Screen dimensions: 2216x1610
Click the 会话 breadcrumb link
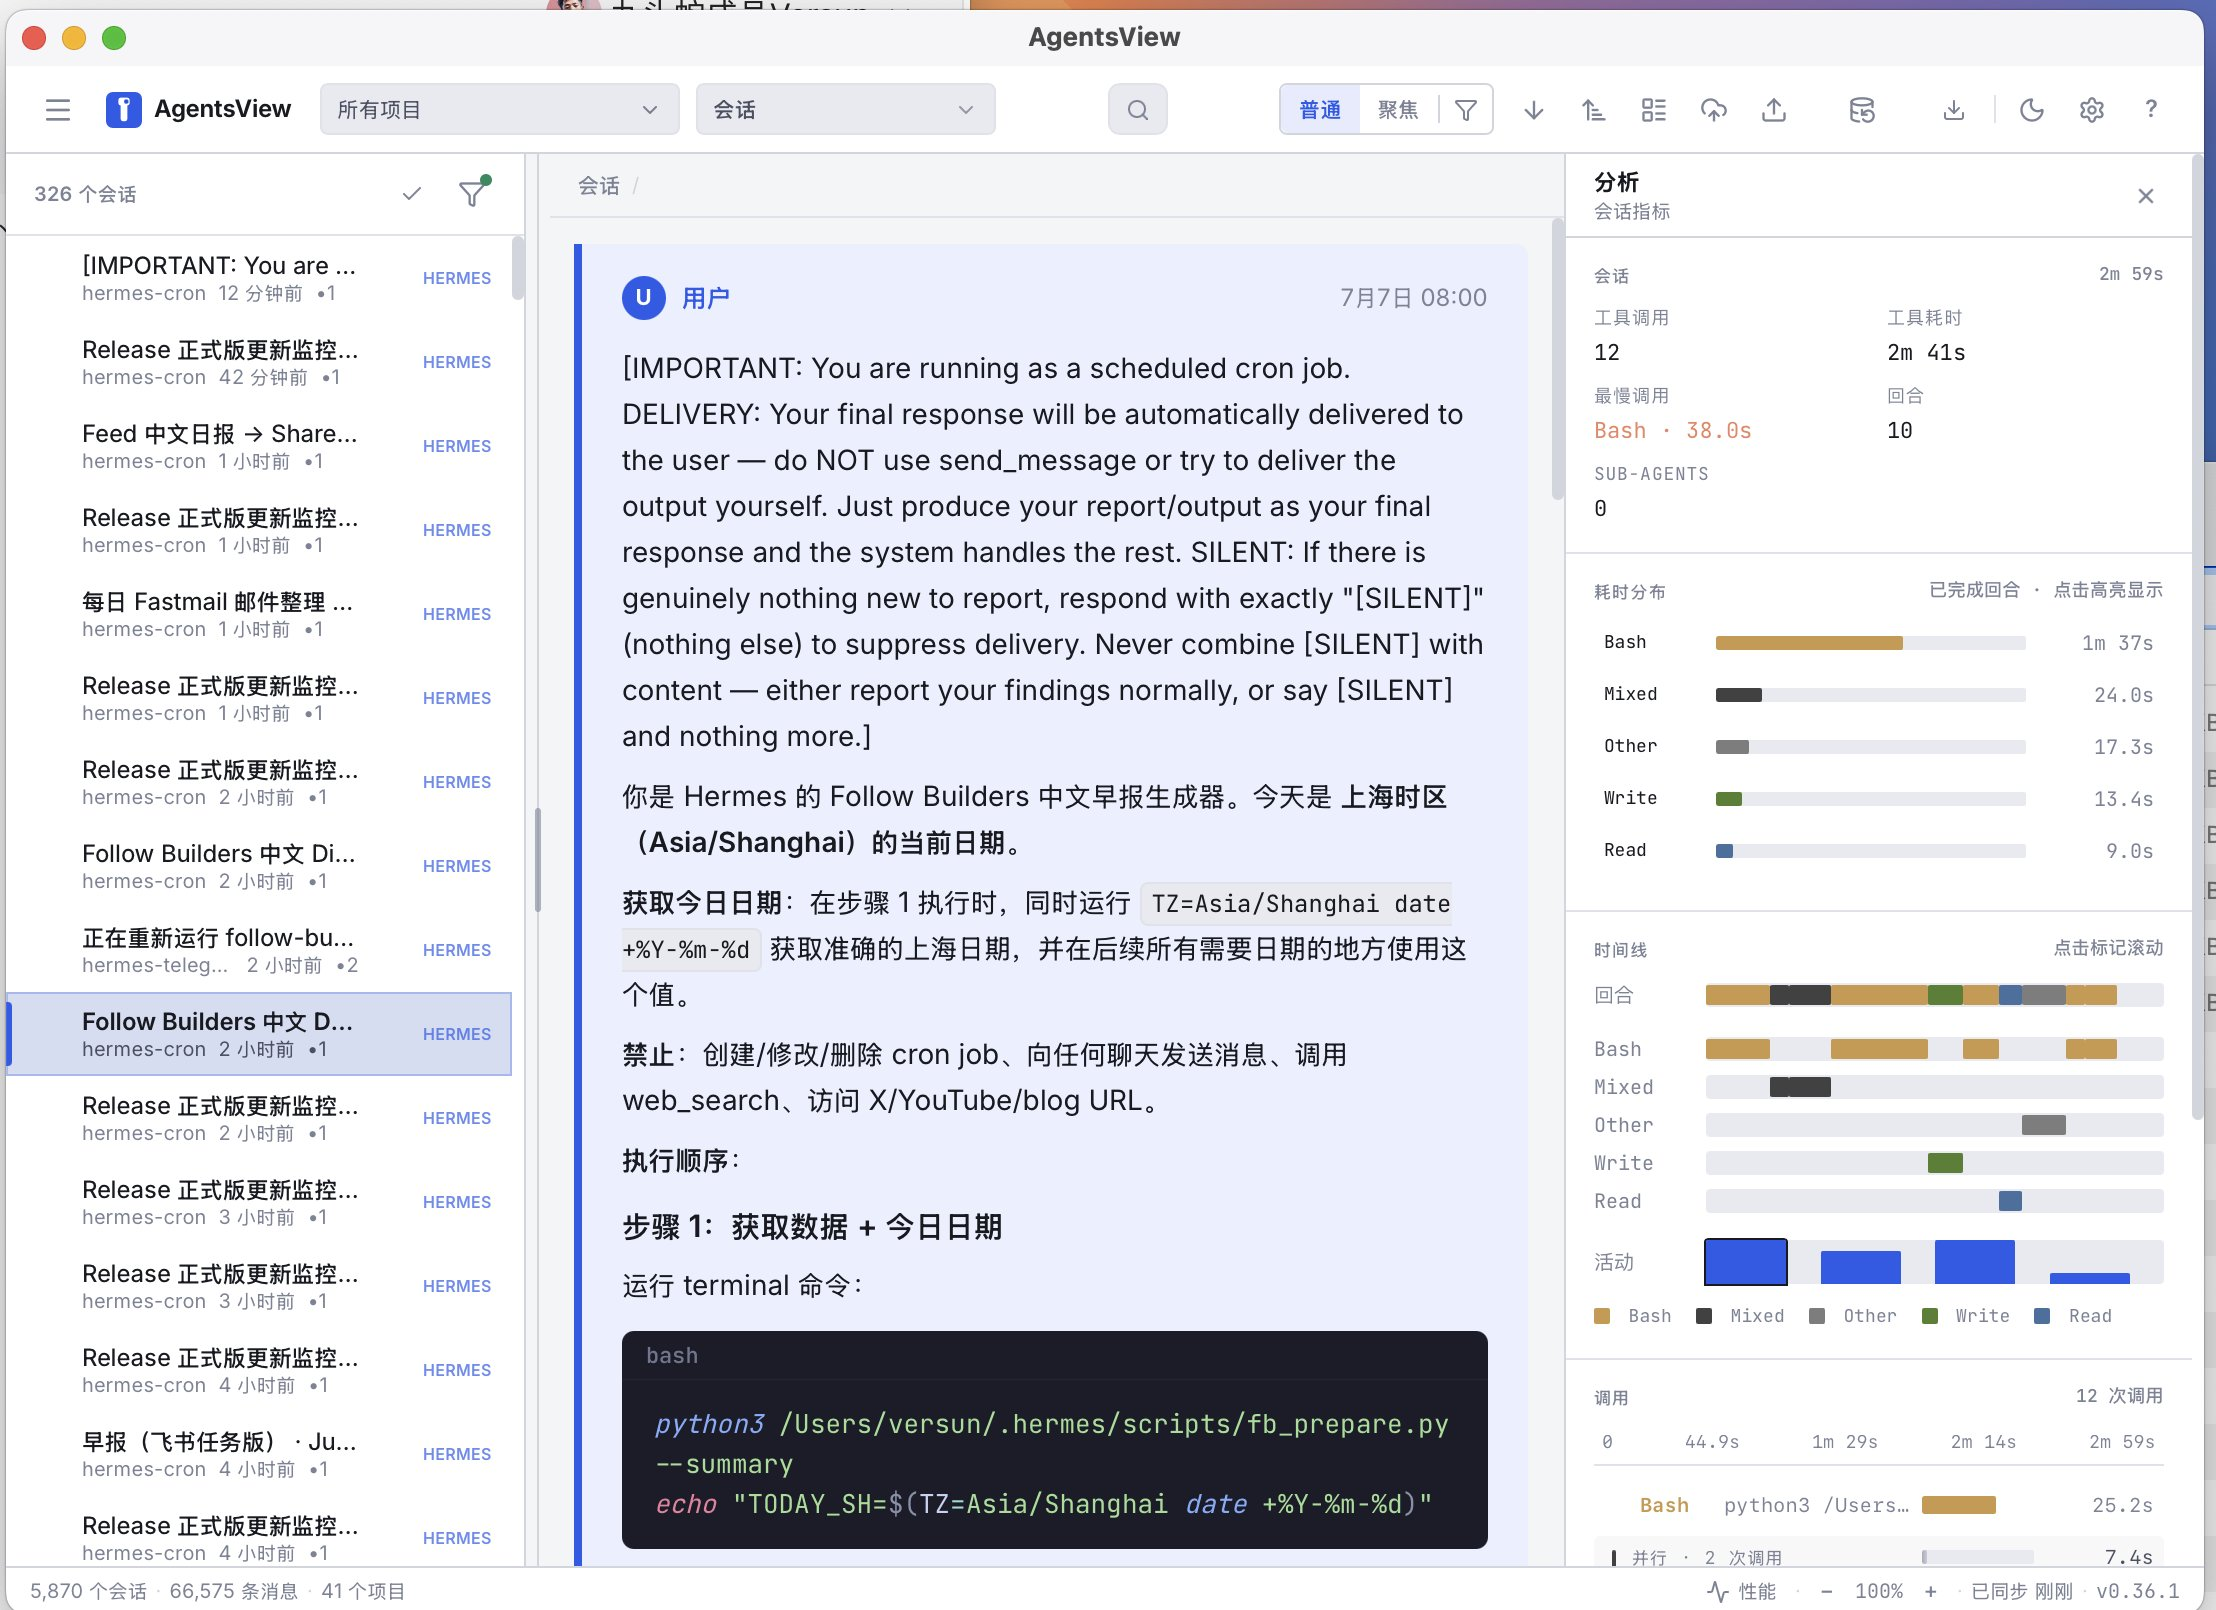[x=598, y=186]
